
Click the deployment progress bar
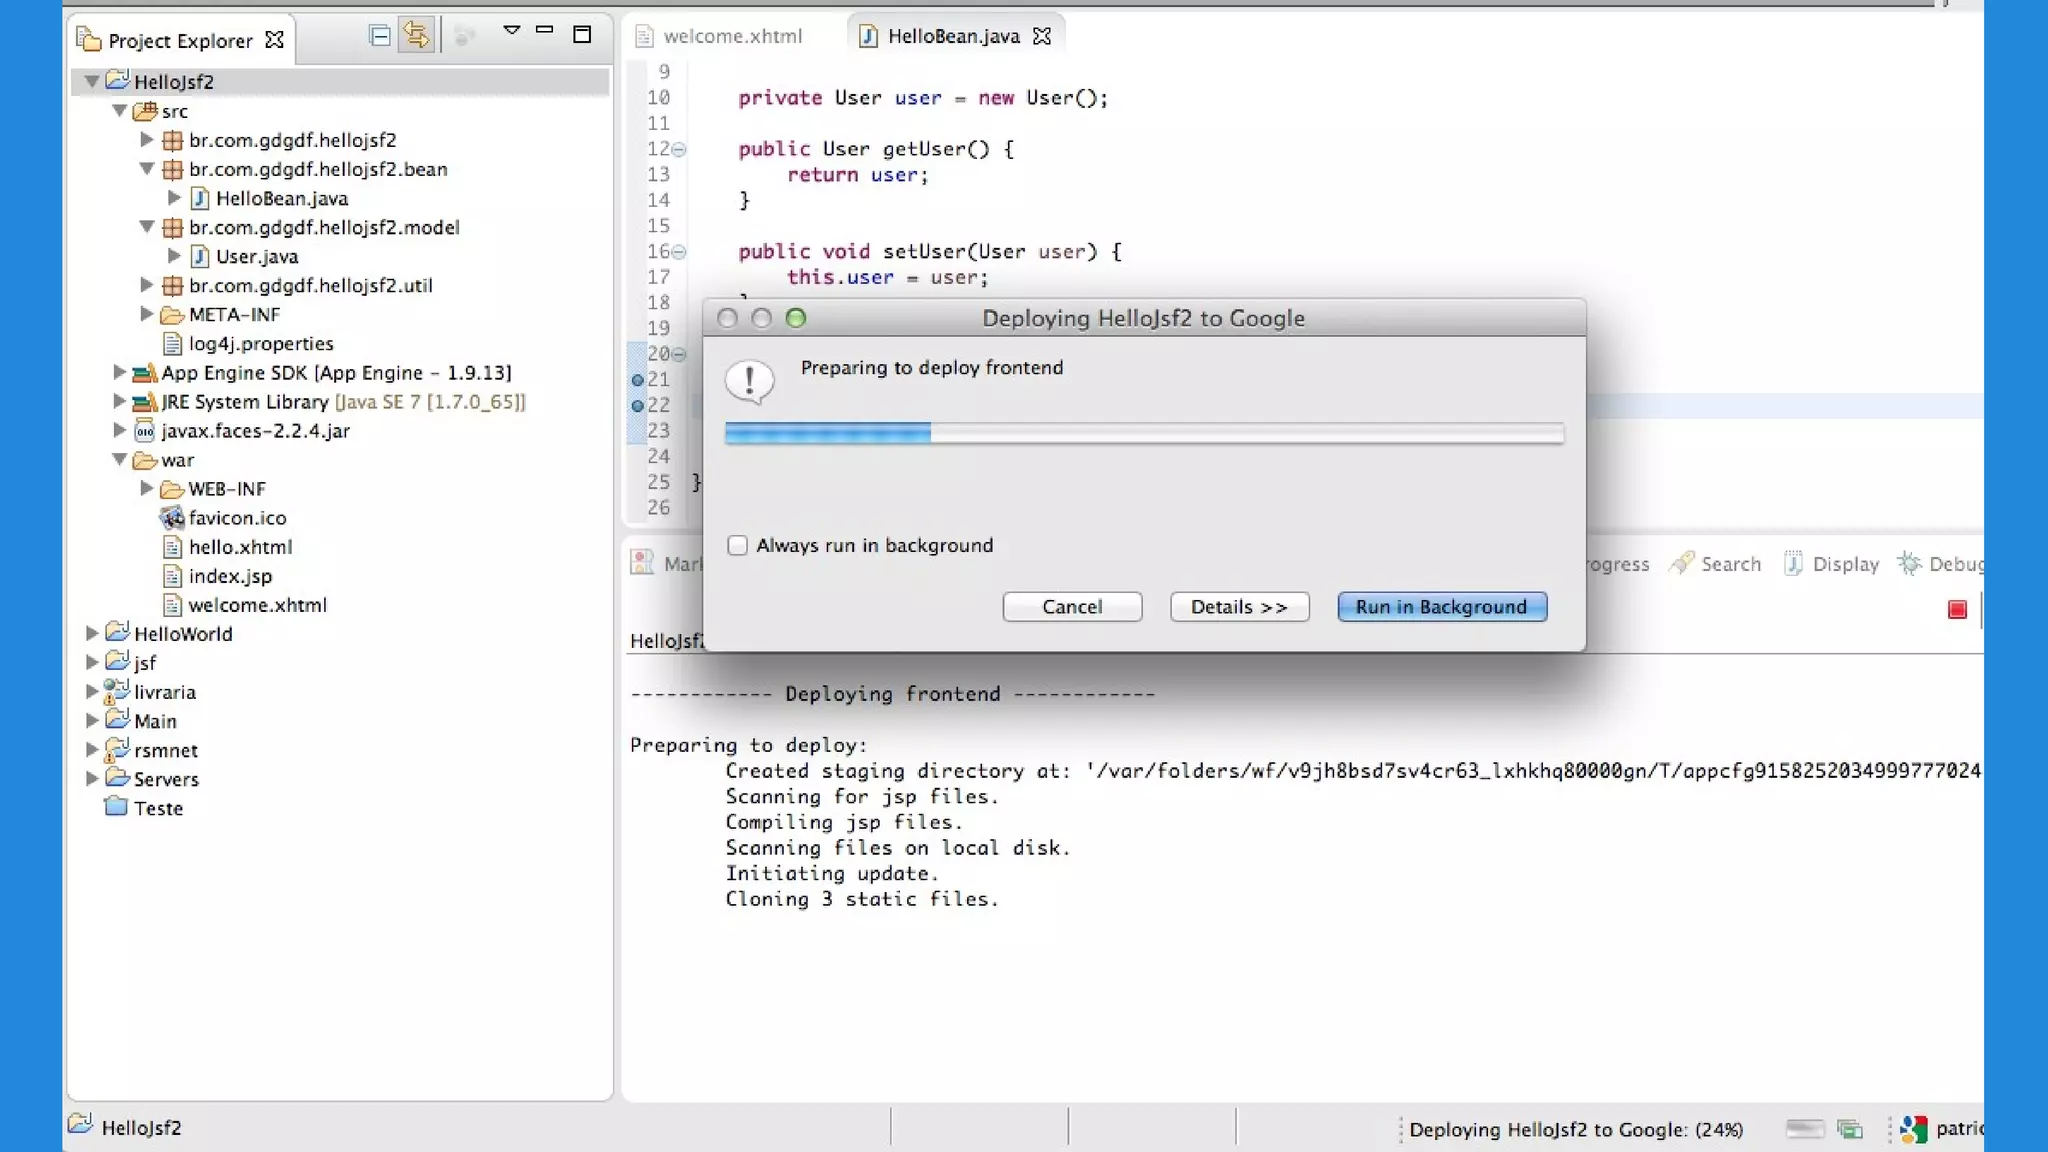point(1143,433)
